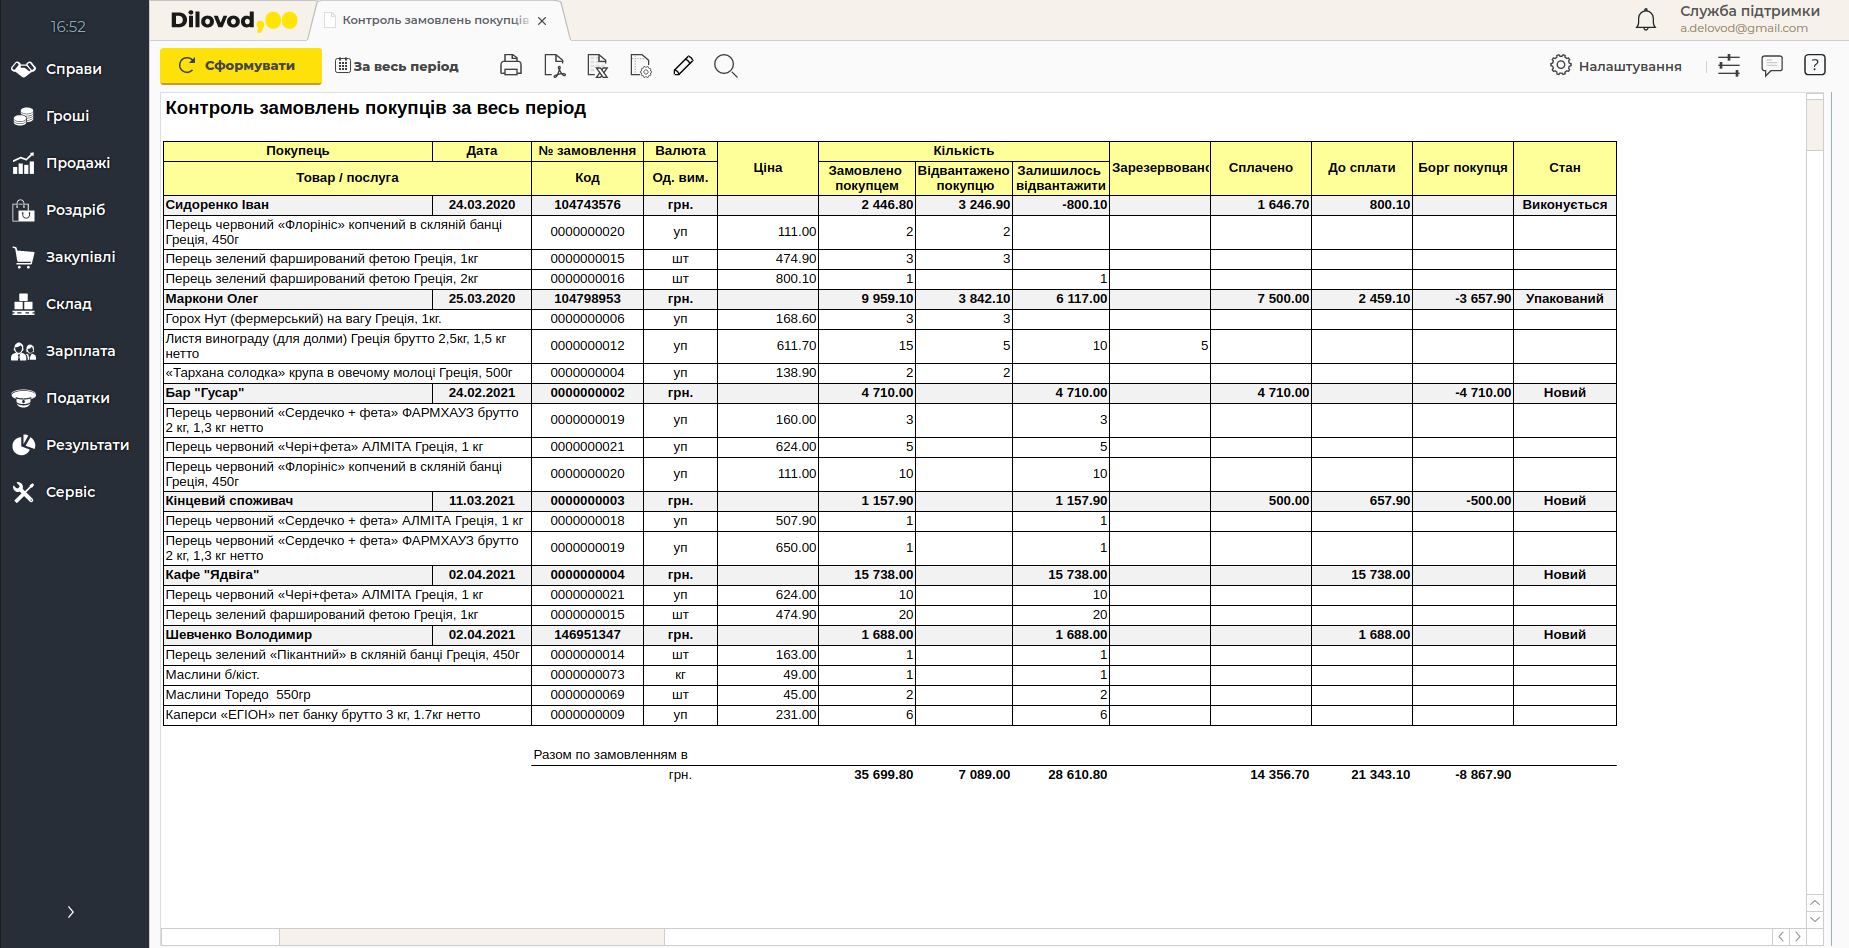Export the report to Excel

[x=597, y=66]
